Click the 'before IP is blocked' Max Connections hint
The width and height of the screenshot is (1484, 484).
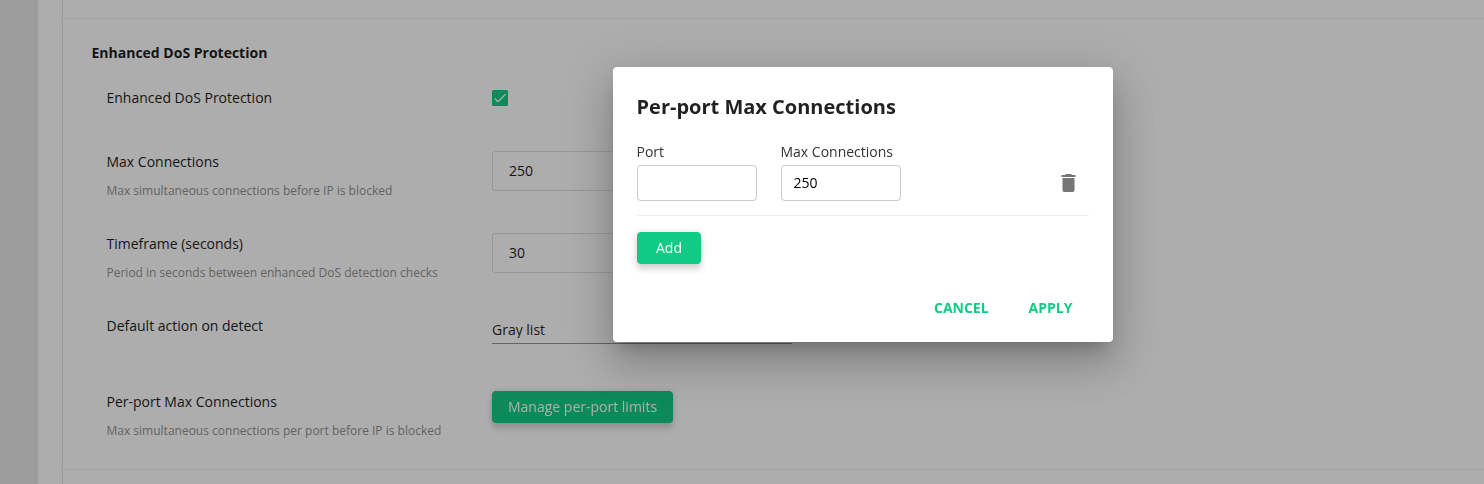[x=249, y=190]
